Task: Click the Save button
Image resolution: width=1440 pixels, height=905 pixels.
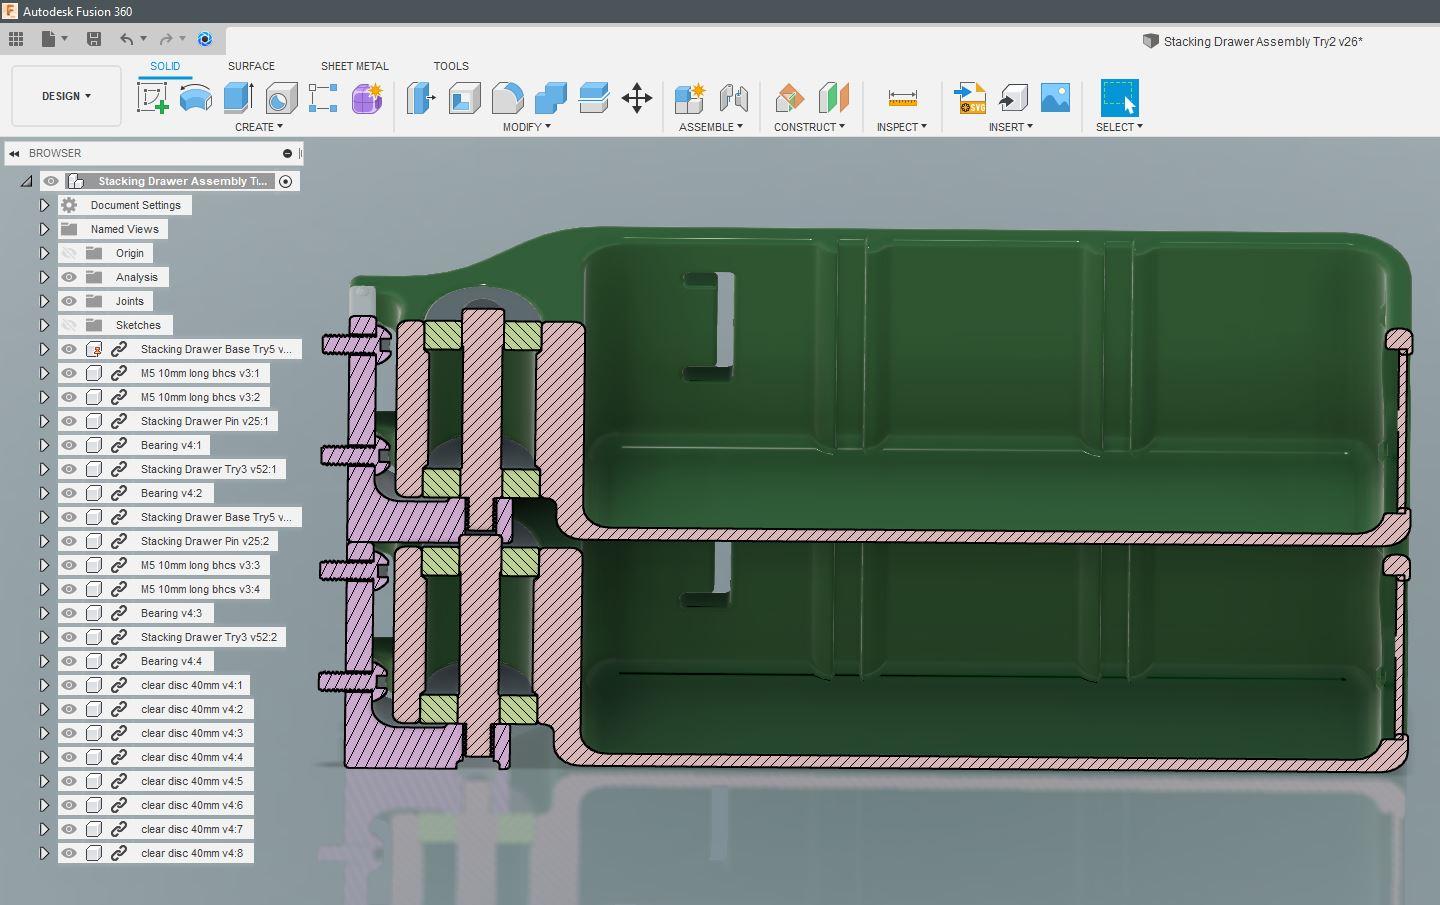Action: [x=94, y=38]
